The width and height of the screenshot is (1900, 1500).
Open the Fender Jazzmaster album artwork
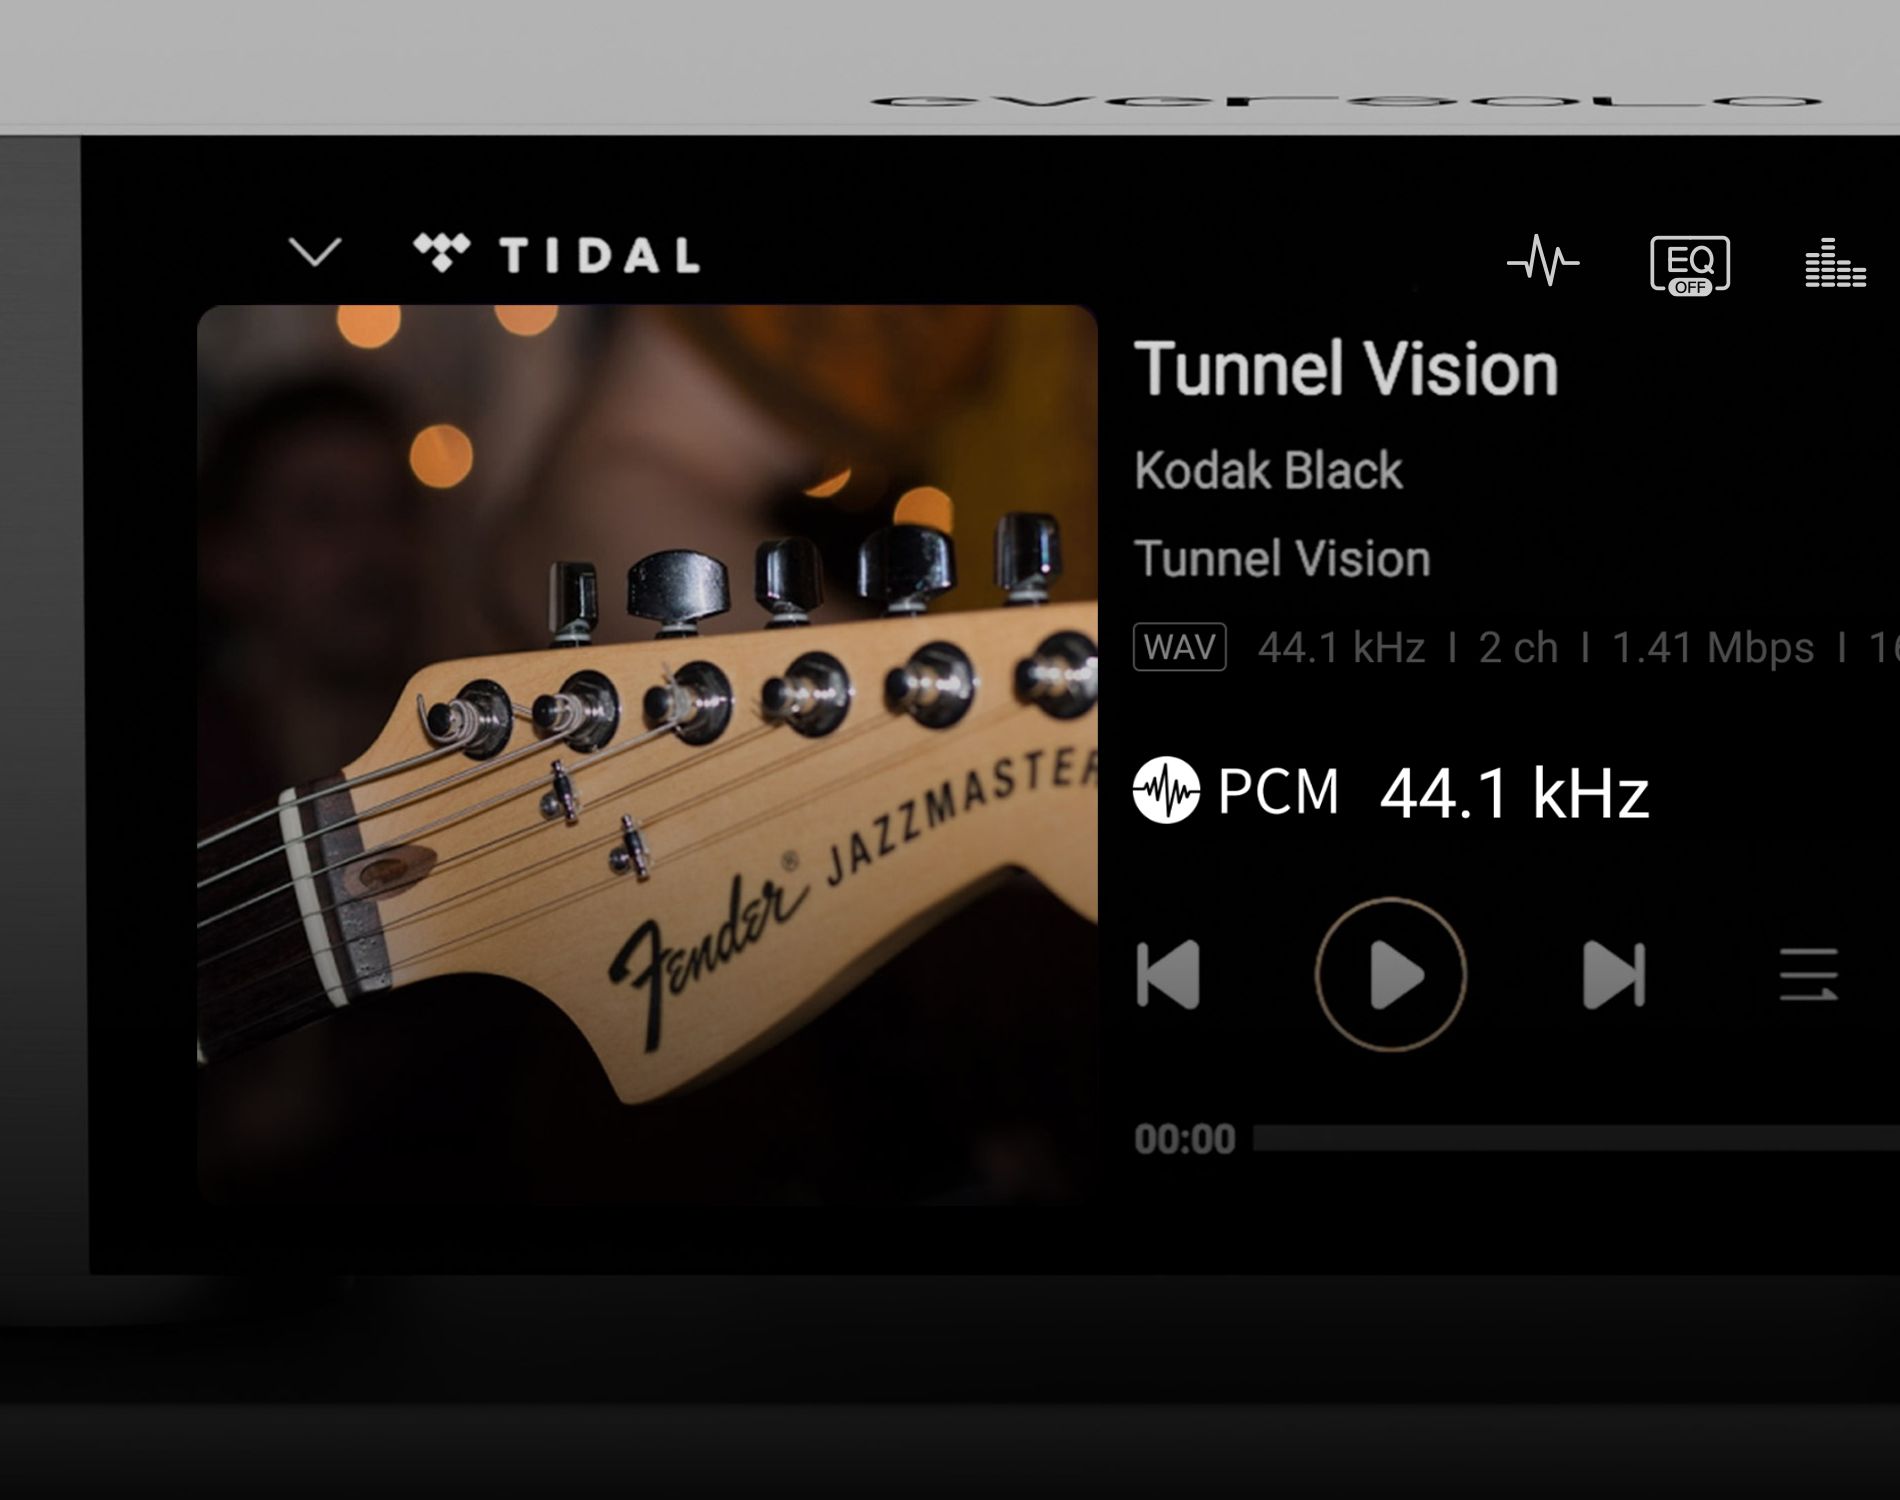(x=647, y=755)
